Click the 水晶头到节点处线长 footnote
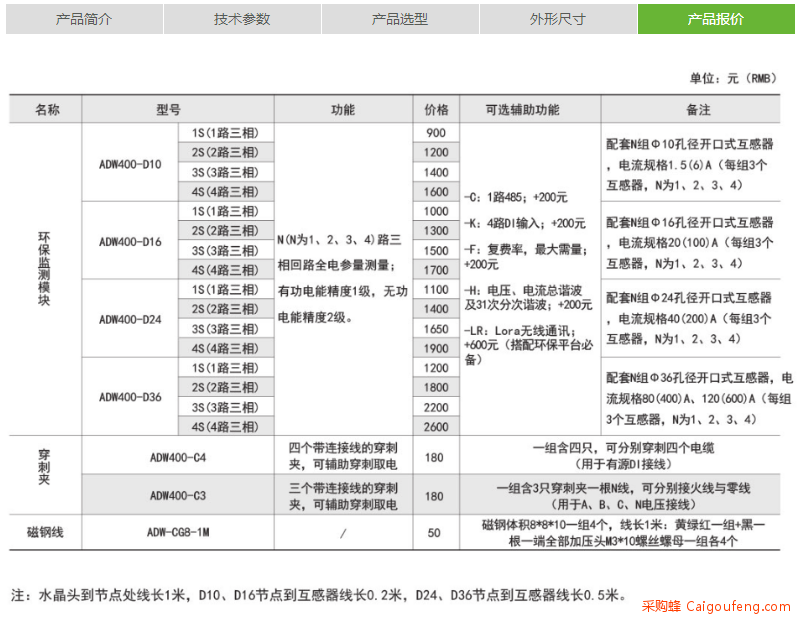The width and height of the screenshot is (799, 632). pos(318,595)
